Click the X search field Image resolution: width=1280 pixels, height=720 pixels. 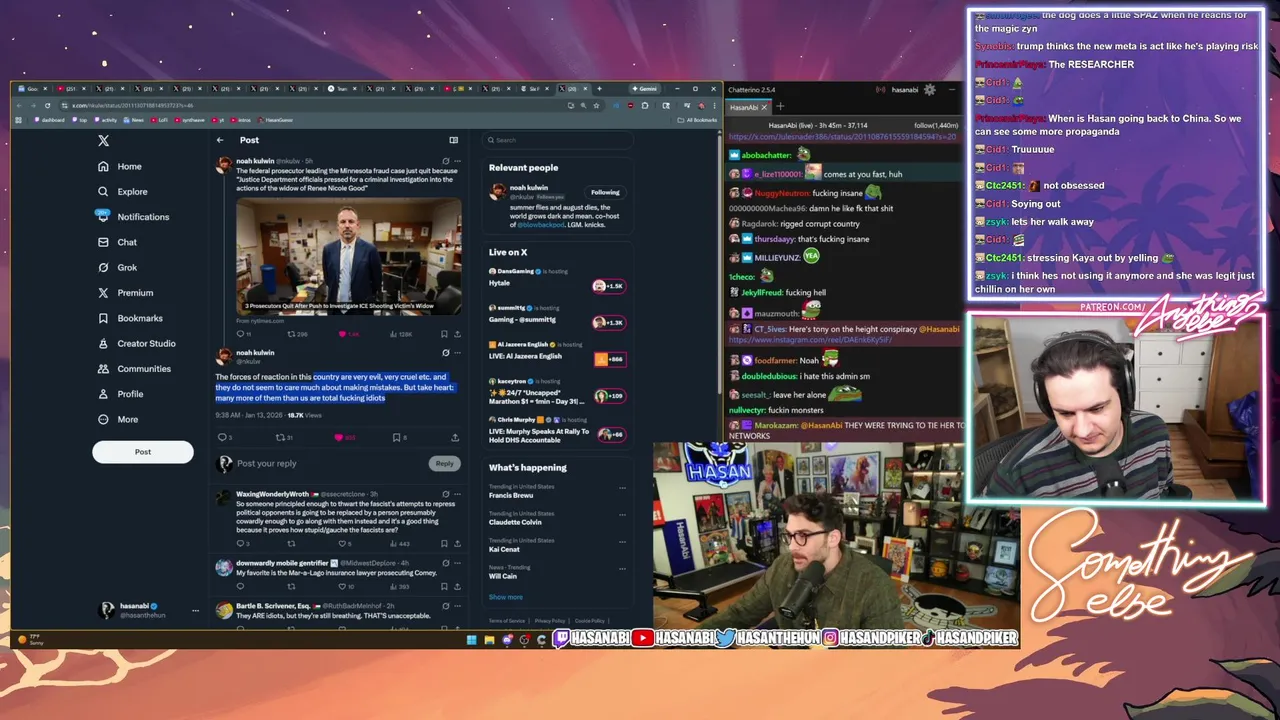click(557, 140)
